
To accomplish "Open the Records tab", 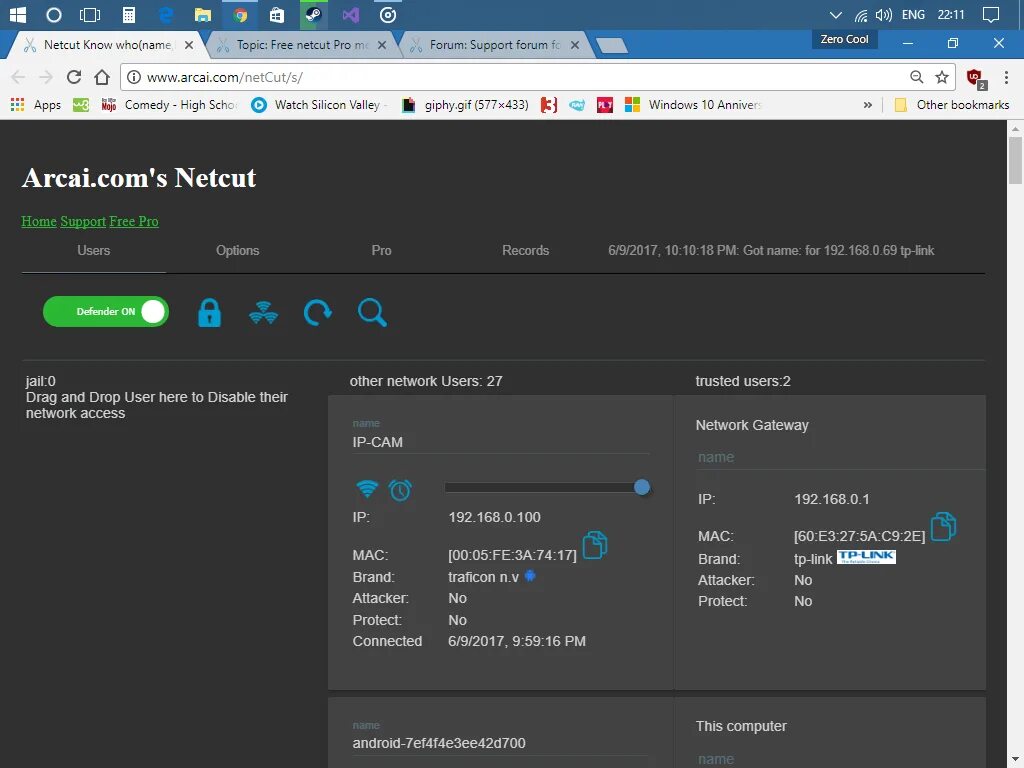I will click(x=526, y=251).
